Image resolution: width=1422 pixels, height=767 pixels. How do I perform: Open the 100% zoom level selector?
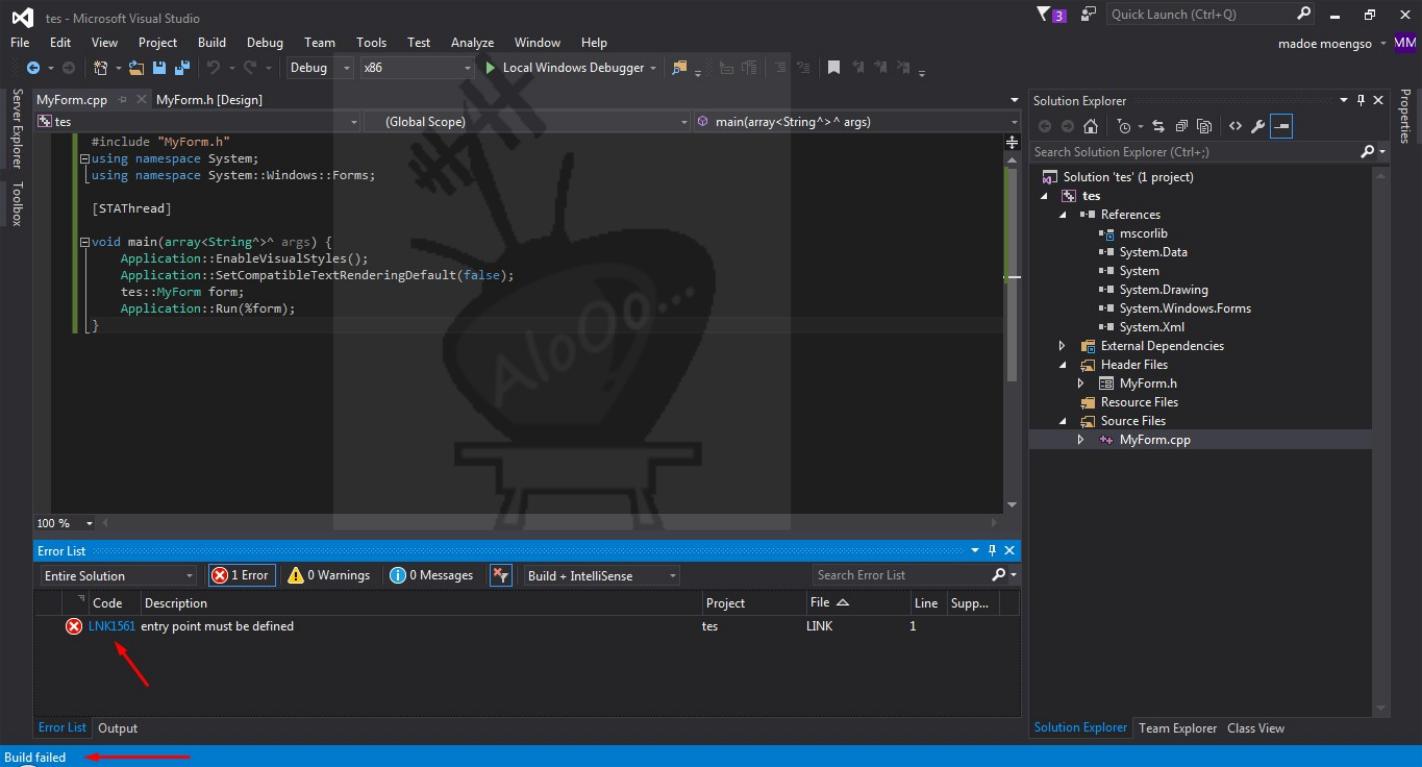point(65,522)
